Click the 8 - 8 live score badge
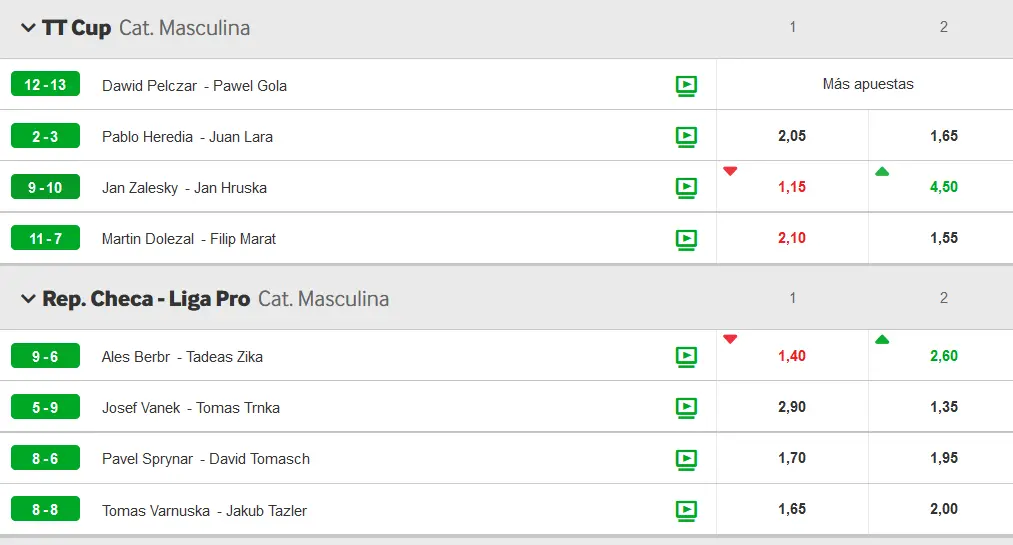 pos(45,510)
